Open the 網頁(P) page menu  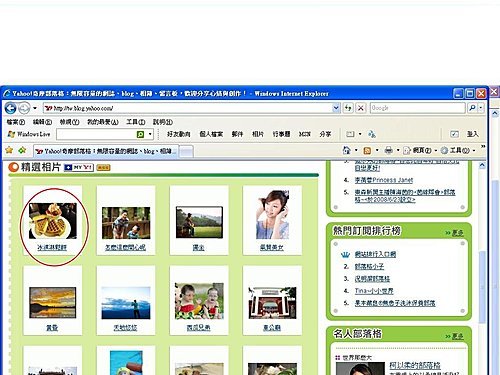point(419,151)
